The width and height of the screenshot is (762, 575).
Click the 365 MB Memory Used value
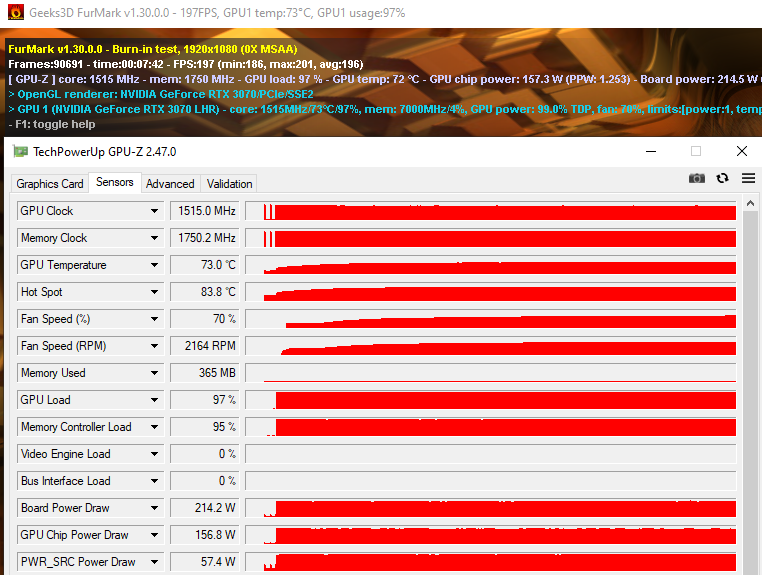coord(205,373)
